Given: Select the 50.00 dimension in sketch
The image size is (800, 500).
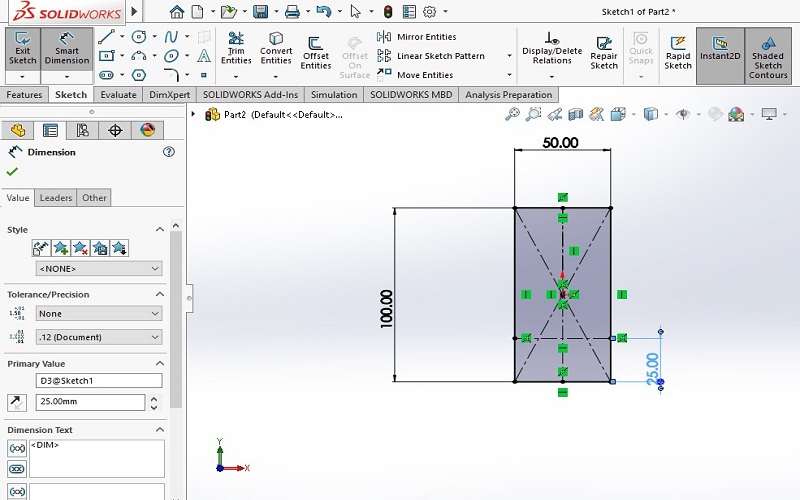Looking at the screenshot, I should [560, 142].
